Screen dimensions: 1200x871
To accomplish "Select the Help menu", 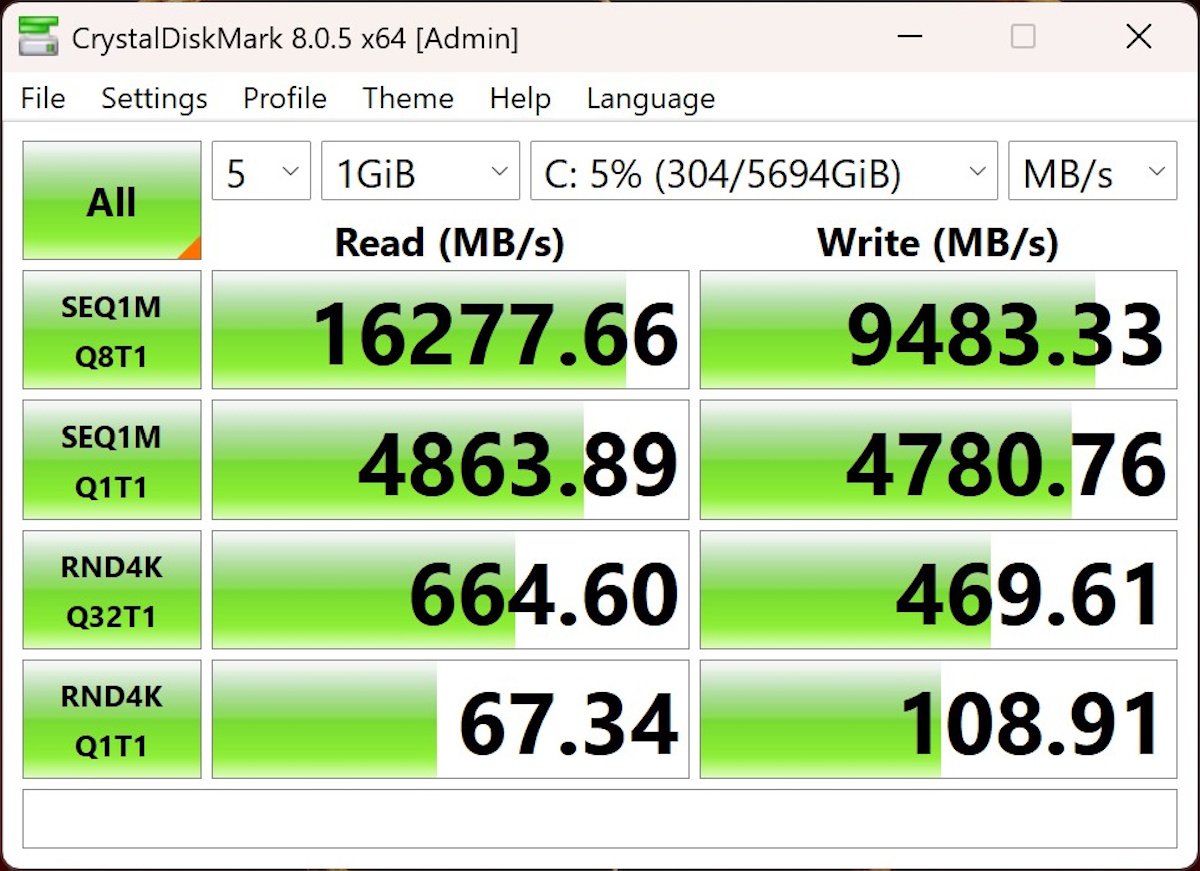I will coord(520,98).
